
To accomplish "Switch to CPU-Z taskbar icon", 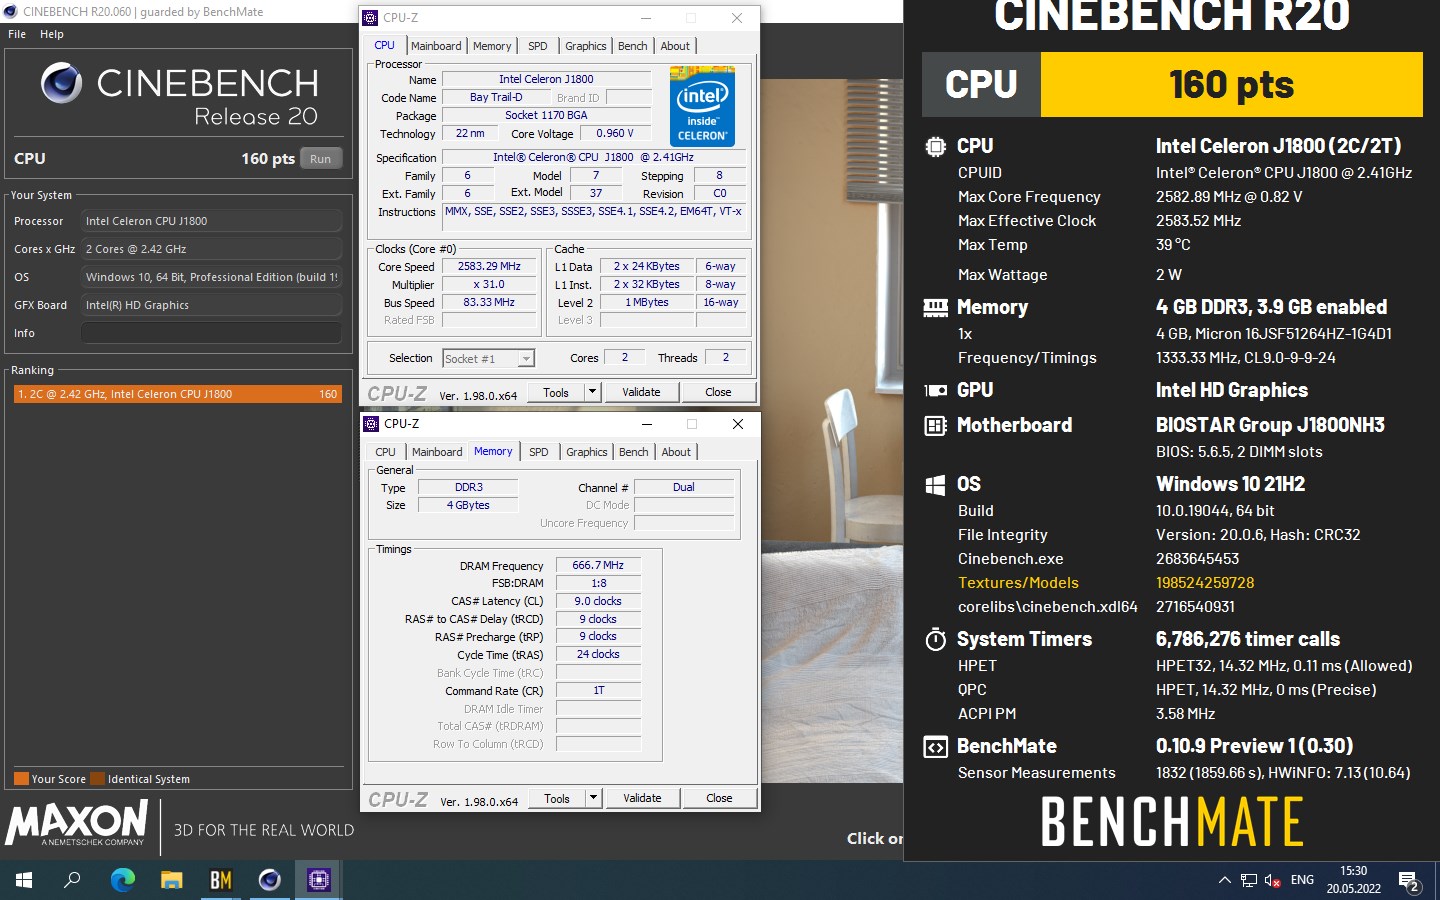I will coord(319,880).
